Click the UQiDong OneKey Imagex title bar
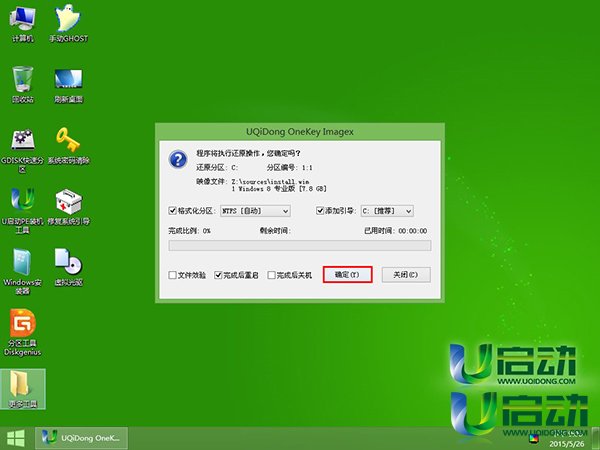Screen dimensions: 600x450 pyautogui.click(x=300, y=132)
